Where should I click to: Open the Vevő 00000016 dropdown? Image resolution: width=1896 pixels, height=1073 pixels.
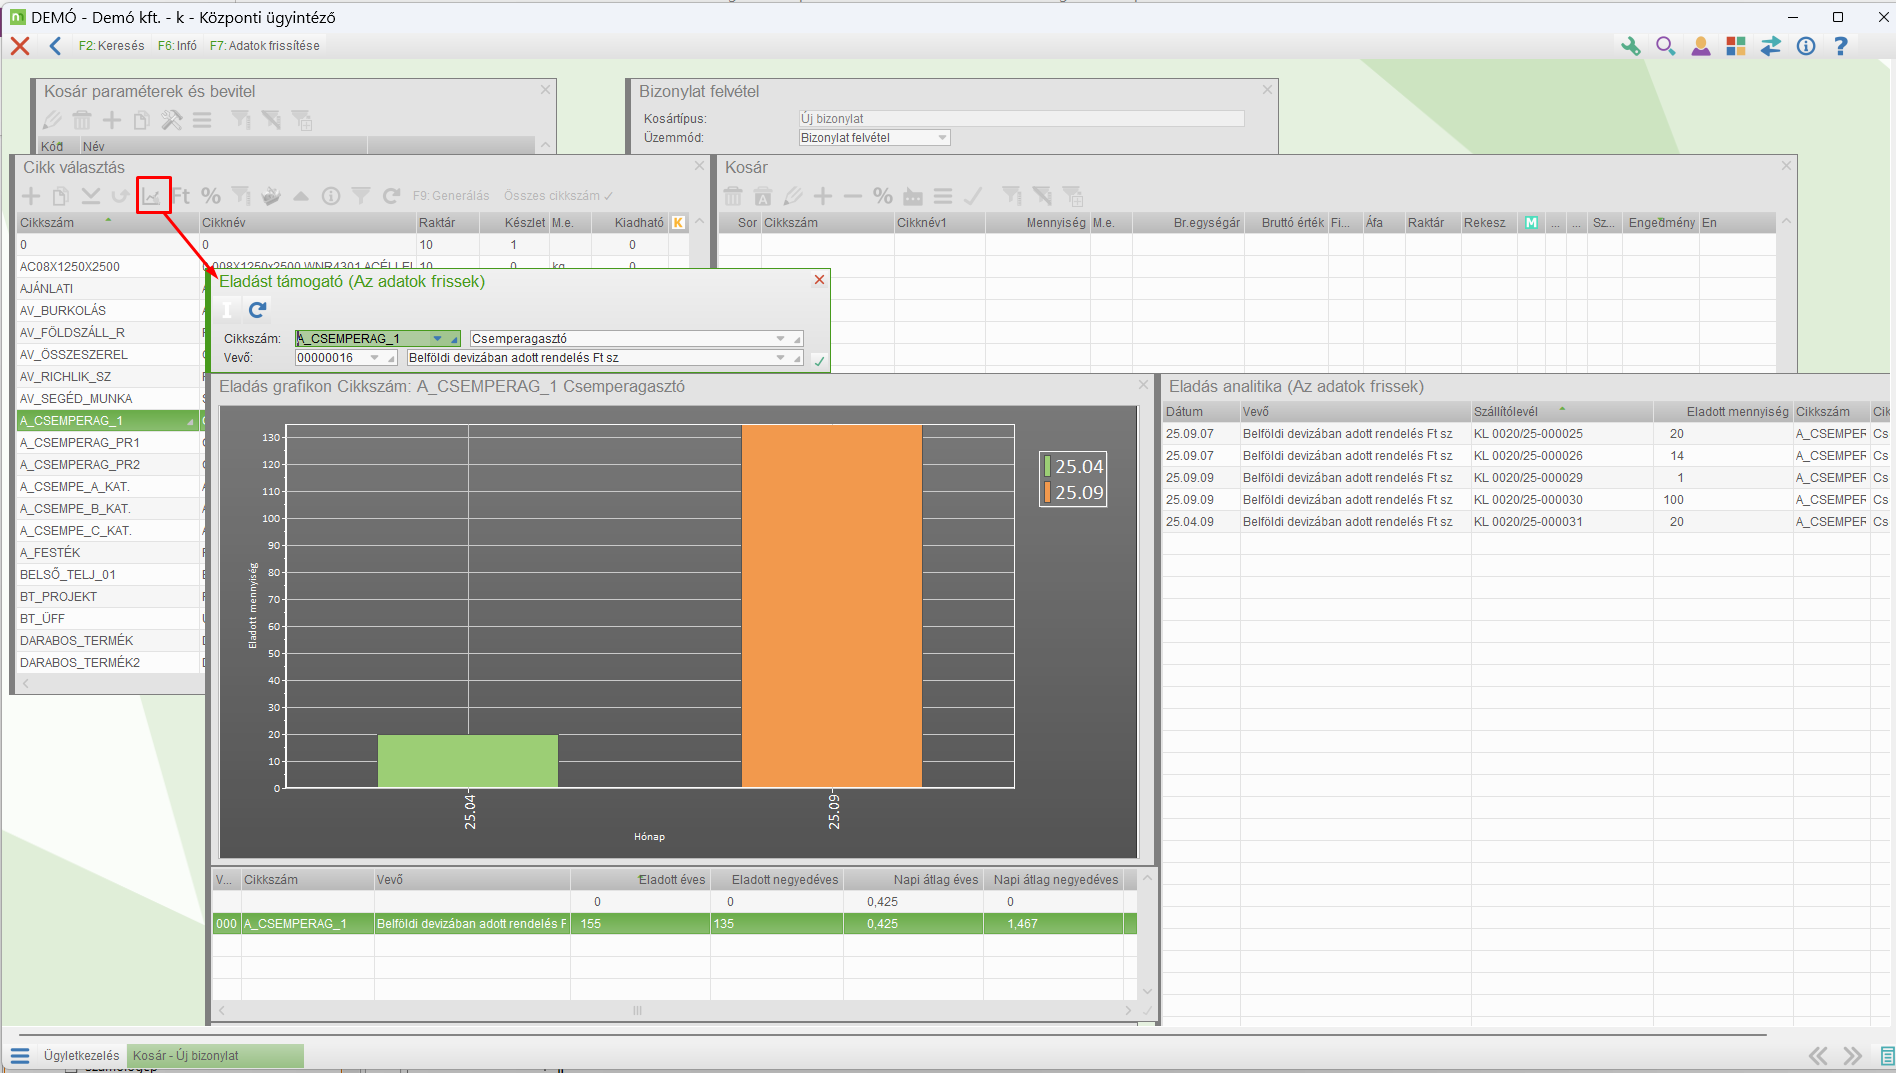coord(375,358)
